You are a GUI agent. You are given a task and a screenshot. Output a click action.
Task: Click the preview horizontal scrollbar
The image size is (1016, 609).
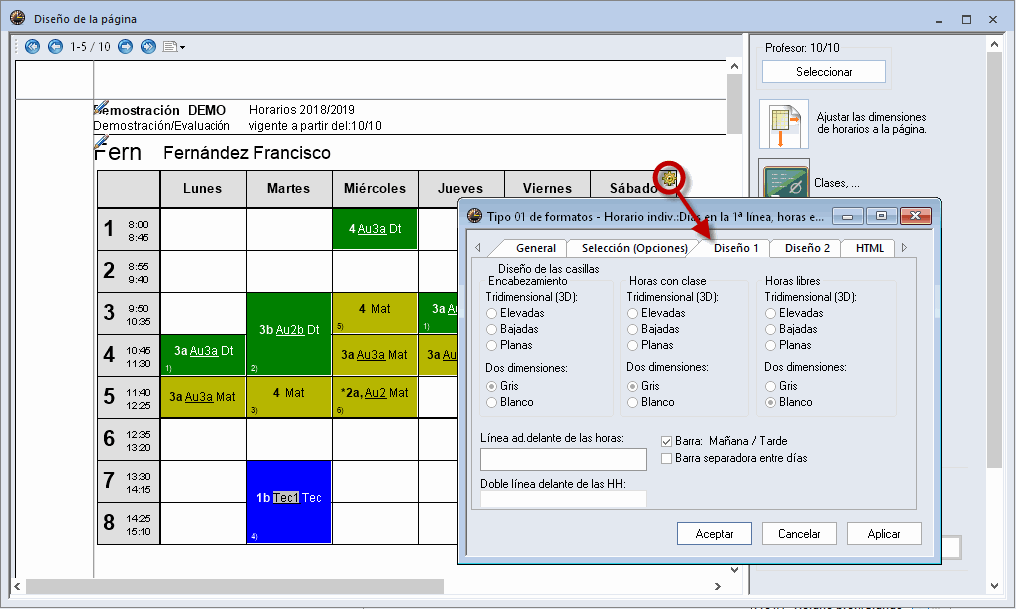(x=235, y=586)
